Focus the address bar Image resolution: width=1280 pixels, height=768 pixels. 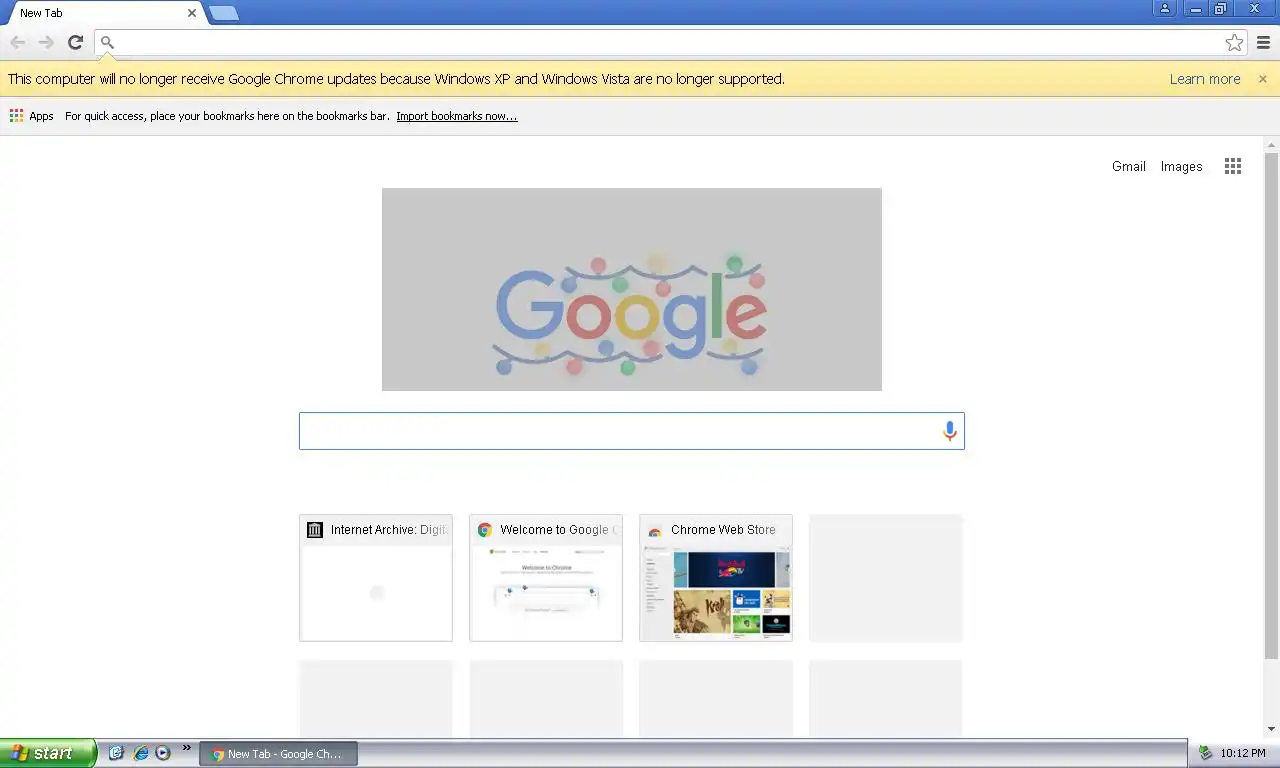click(670, 42)
